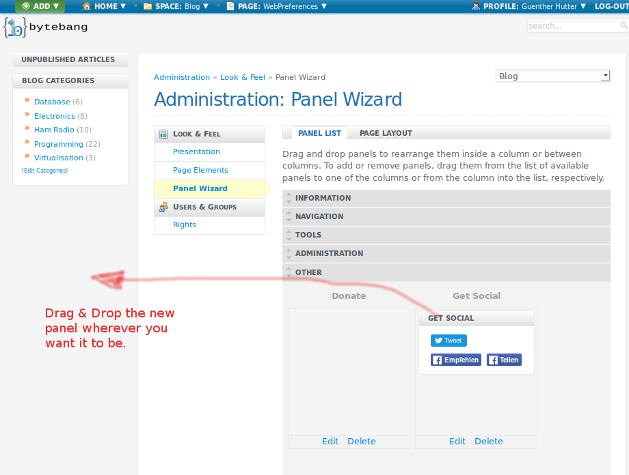Open PROFILE: Guenther Hutter menu

tap(529, 6)
